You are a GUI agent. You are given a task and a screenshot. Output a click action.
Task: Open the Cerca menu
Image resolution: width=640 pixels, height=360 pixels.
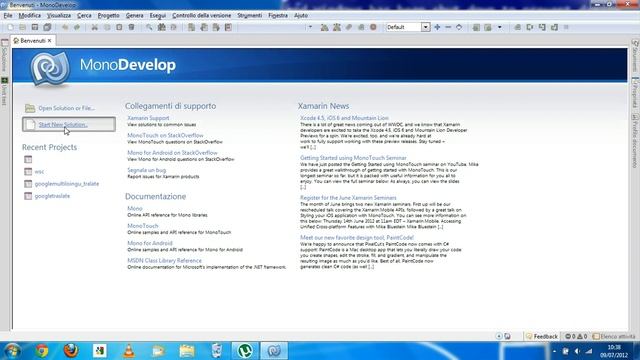pos(84,16)
